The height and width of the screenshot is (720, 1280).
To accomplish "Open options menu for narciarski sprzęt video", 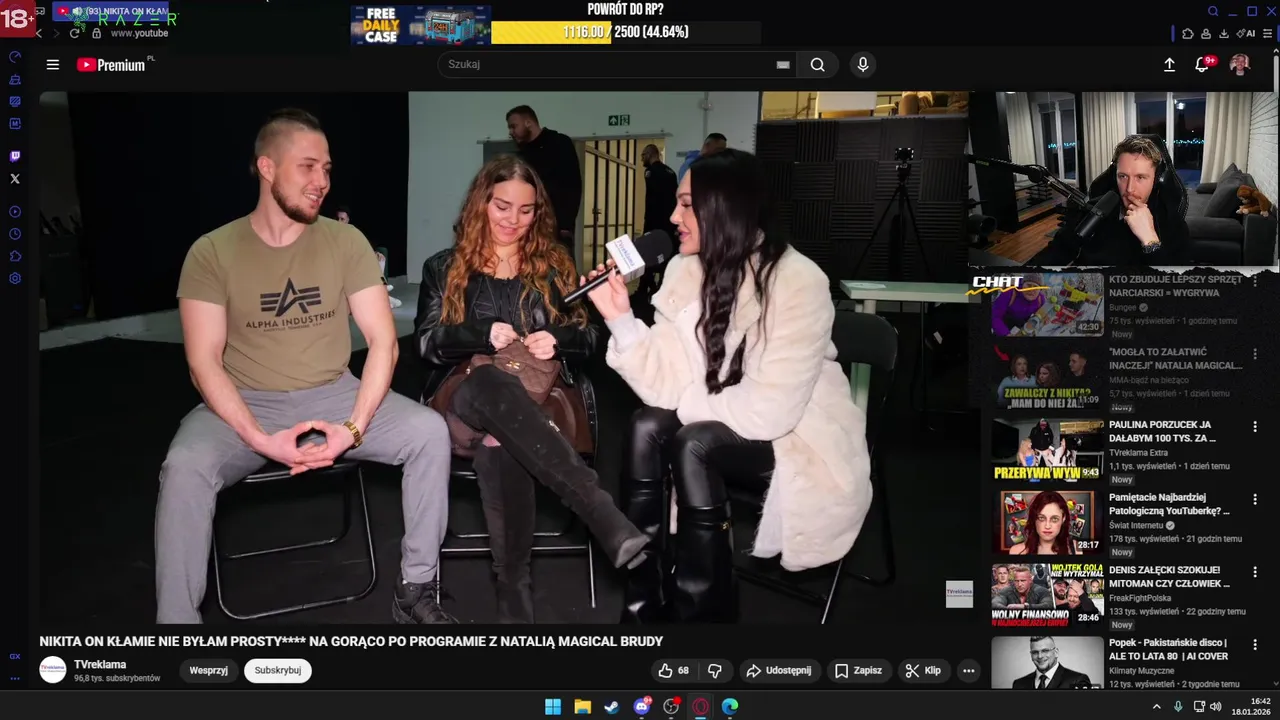I will [1255, 281].
